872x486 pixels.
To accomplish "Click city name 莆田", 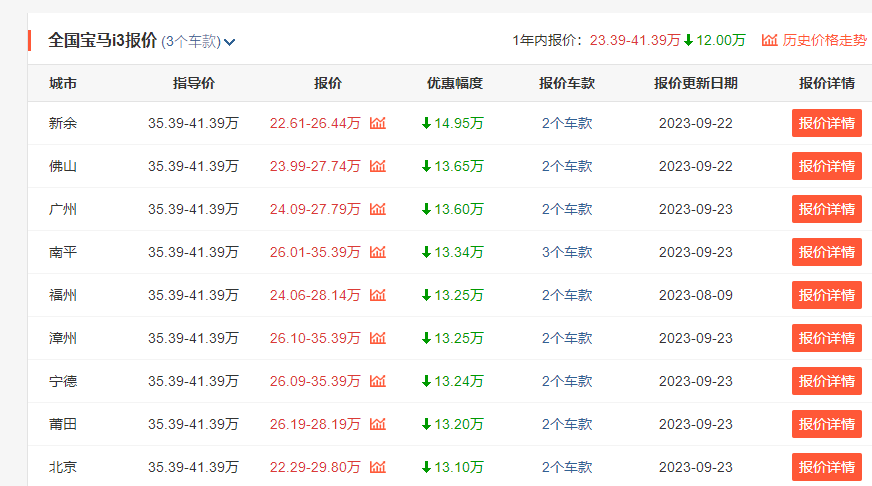I will [x=63, y=424].
